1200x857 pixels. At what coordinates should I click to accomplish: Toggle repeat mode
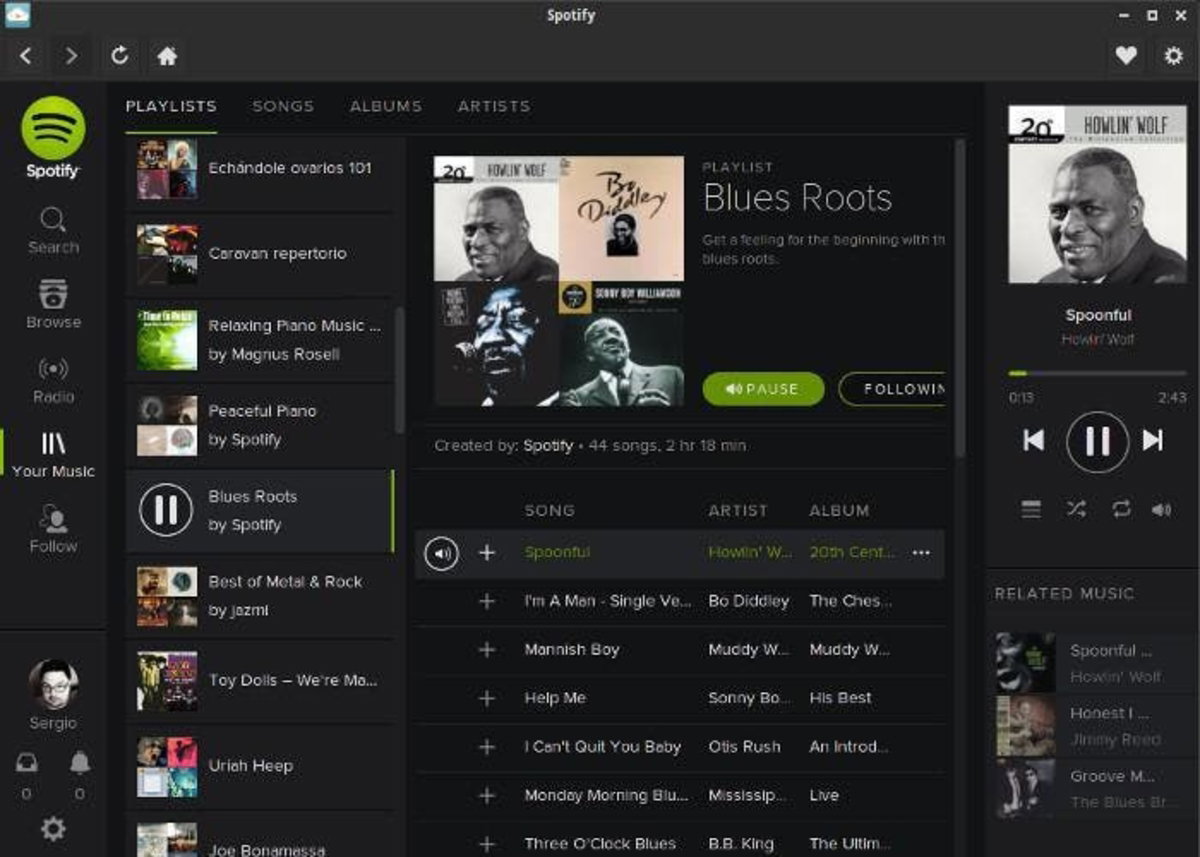(x=1121, y=510)
